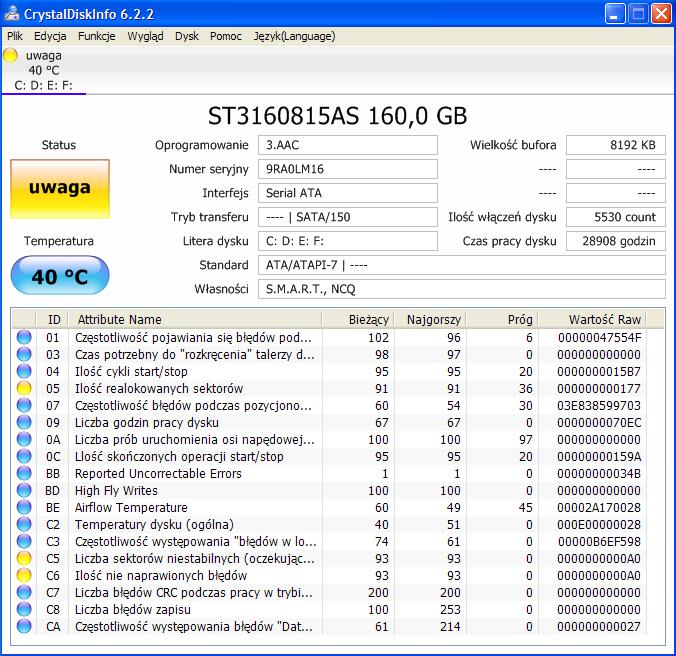Image resolution: width=676 pixels, height=656 pixels.
Task: Click the power-on count field 5530 count
Action: (x=616, y=217)
